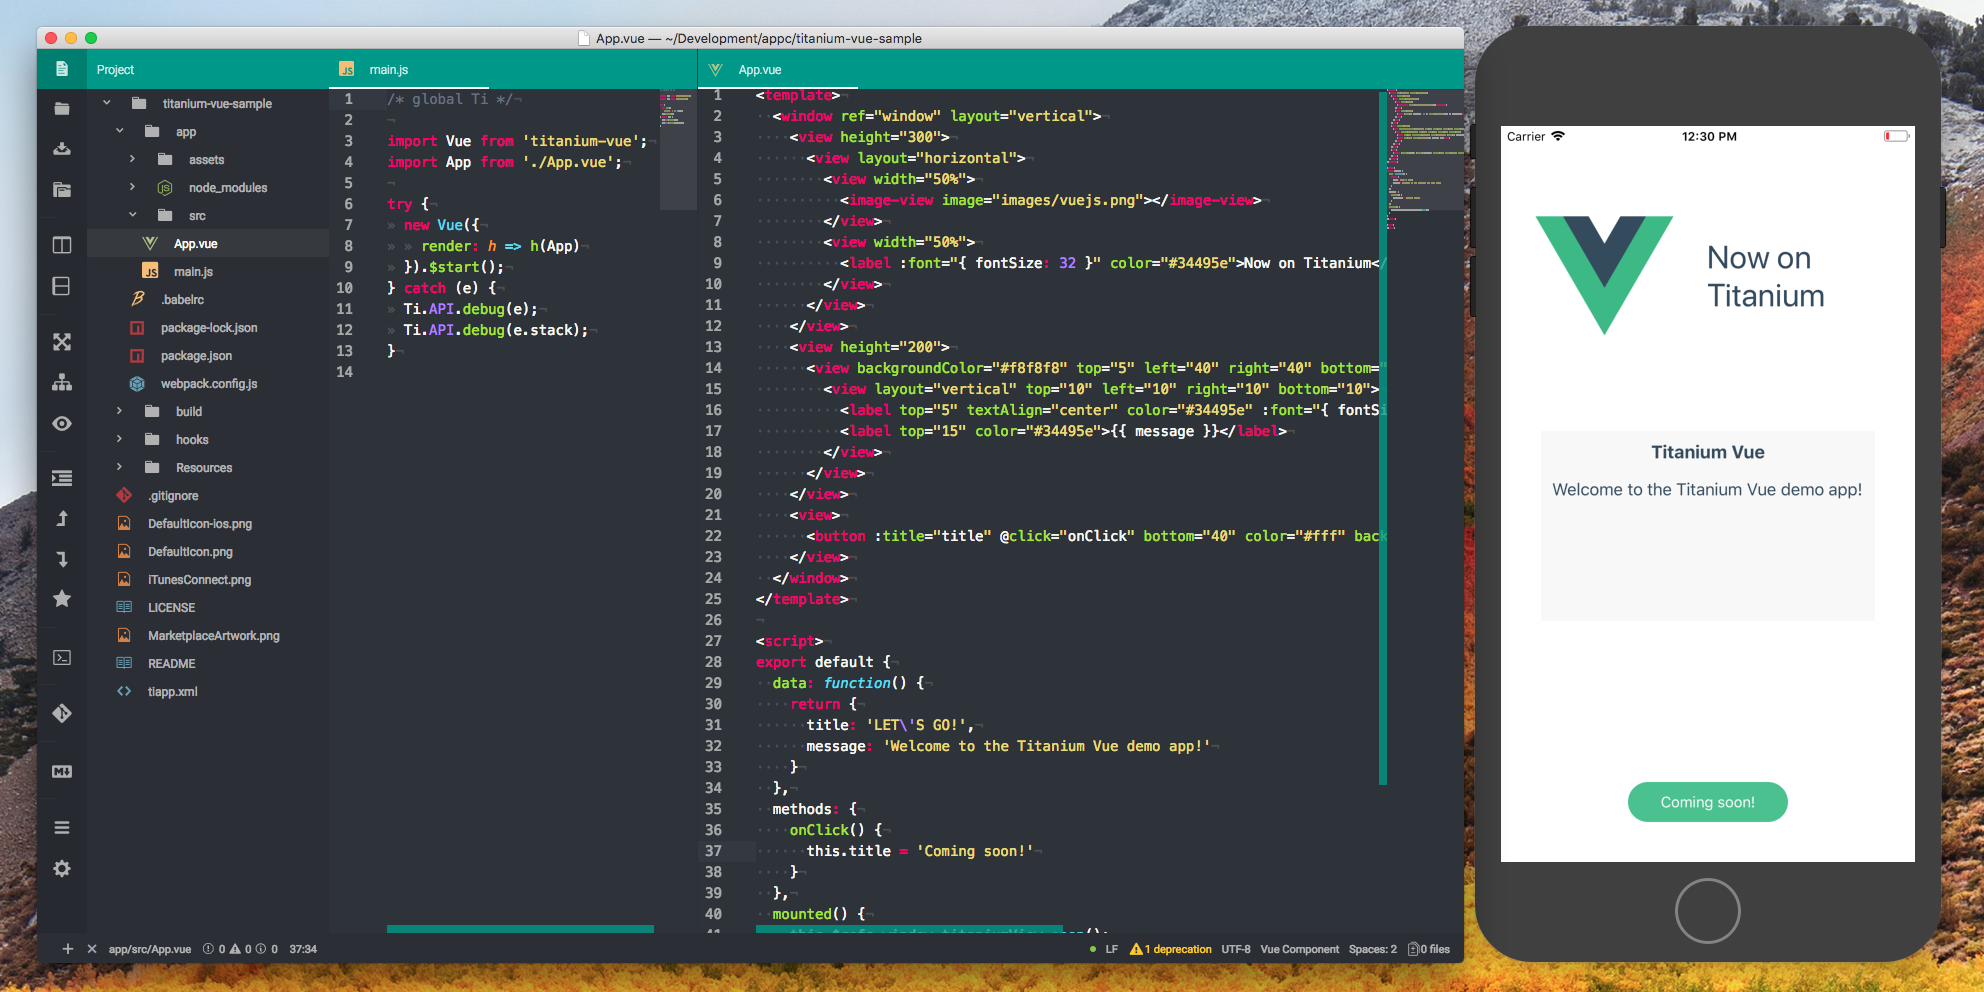Click the star bookmark icon in sidebar
The image size is (1984, 992).
point(62,598)
